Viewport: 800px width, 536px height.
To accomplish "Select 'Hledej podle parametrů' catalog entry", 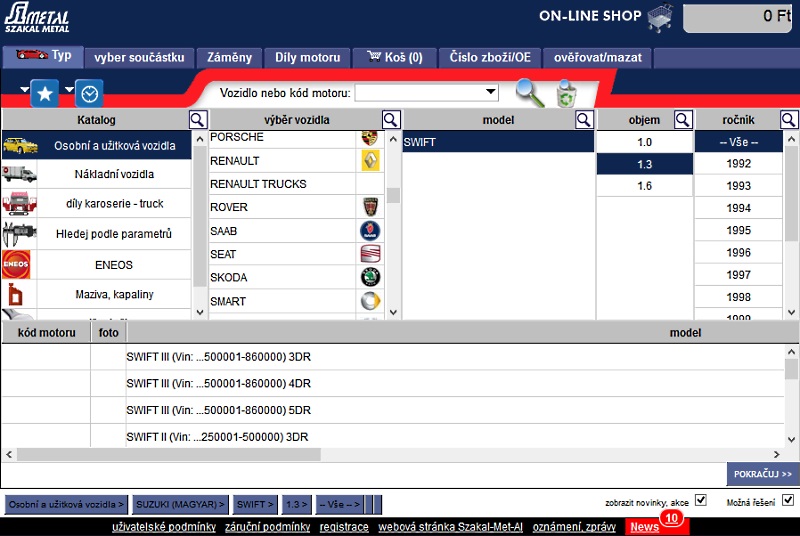I will point(114,234).
